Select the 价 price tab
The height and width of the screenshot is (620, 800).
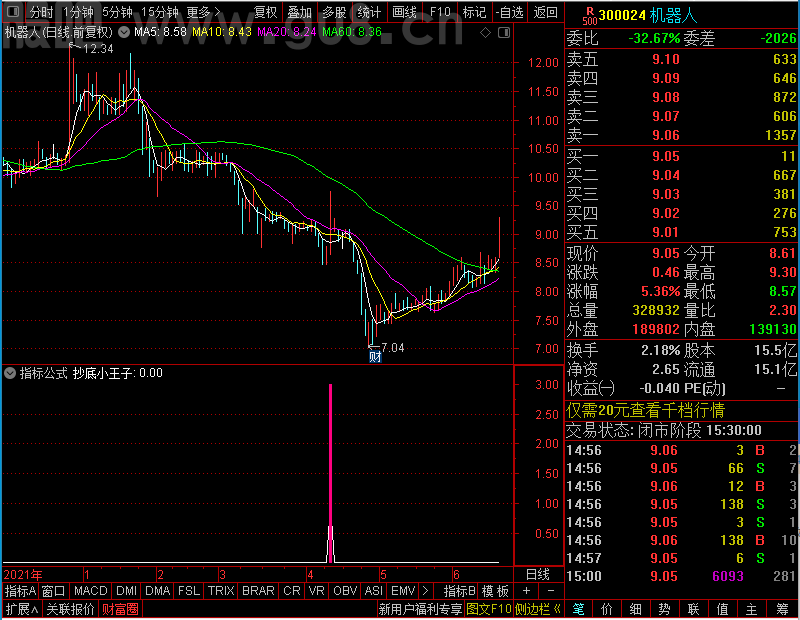607,609
